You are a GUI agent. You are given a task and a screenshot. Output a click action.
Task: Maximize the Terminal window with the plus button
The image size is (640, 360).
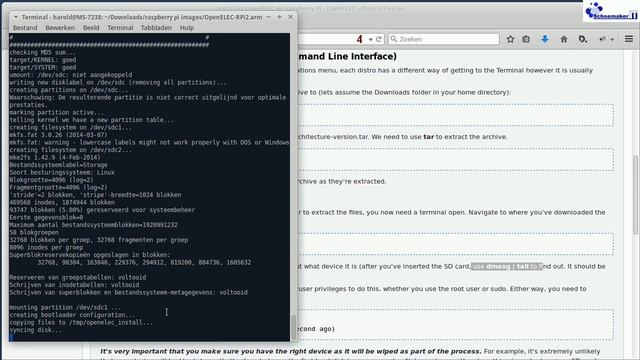280,17
